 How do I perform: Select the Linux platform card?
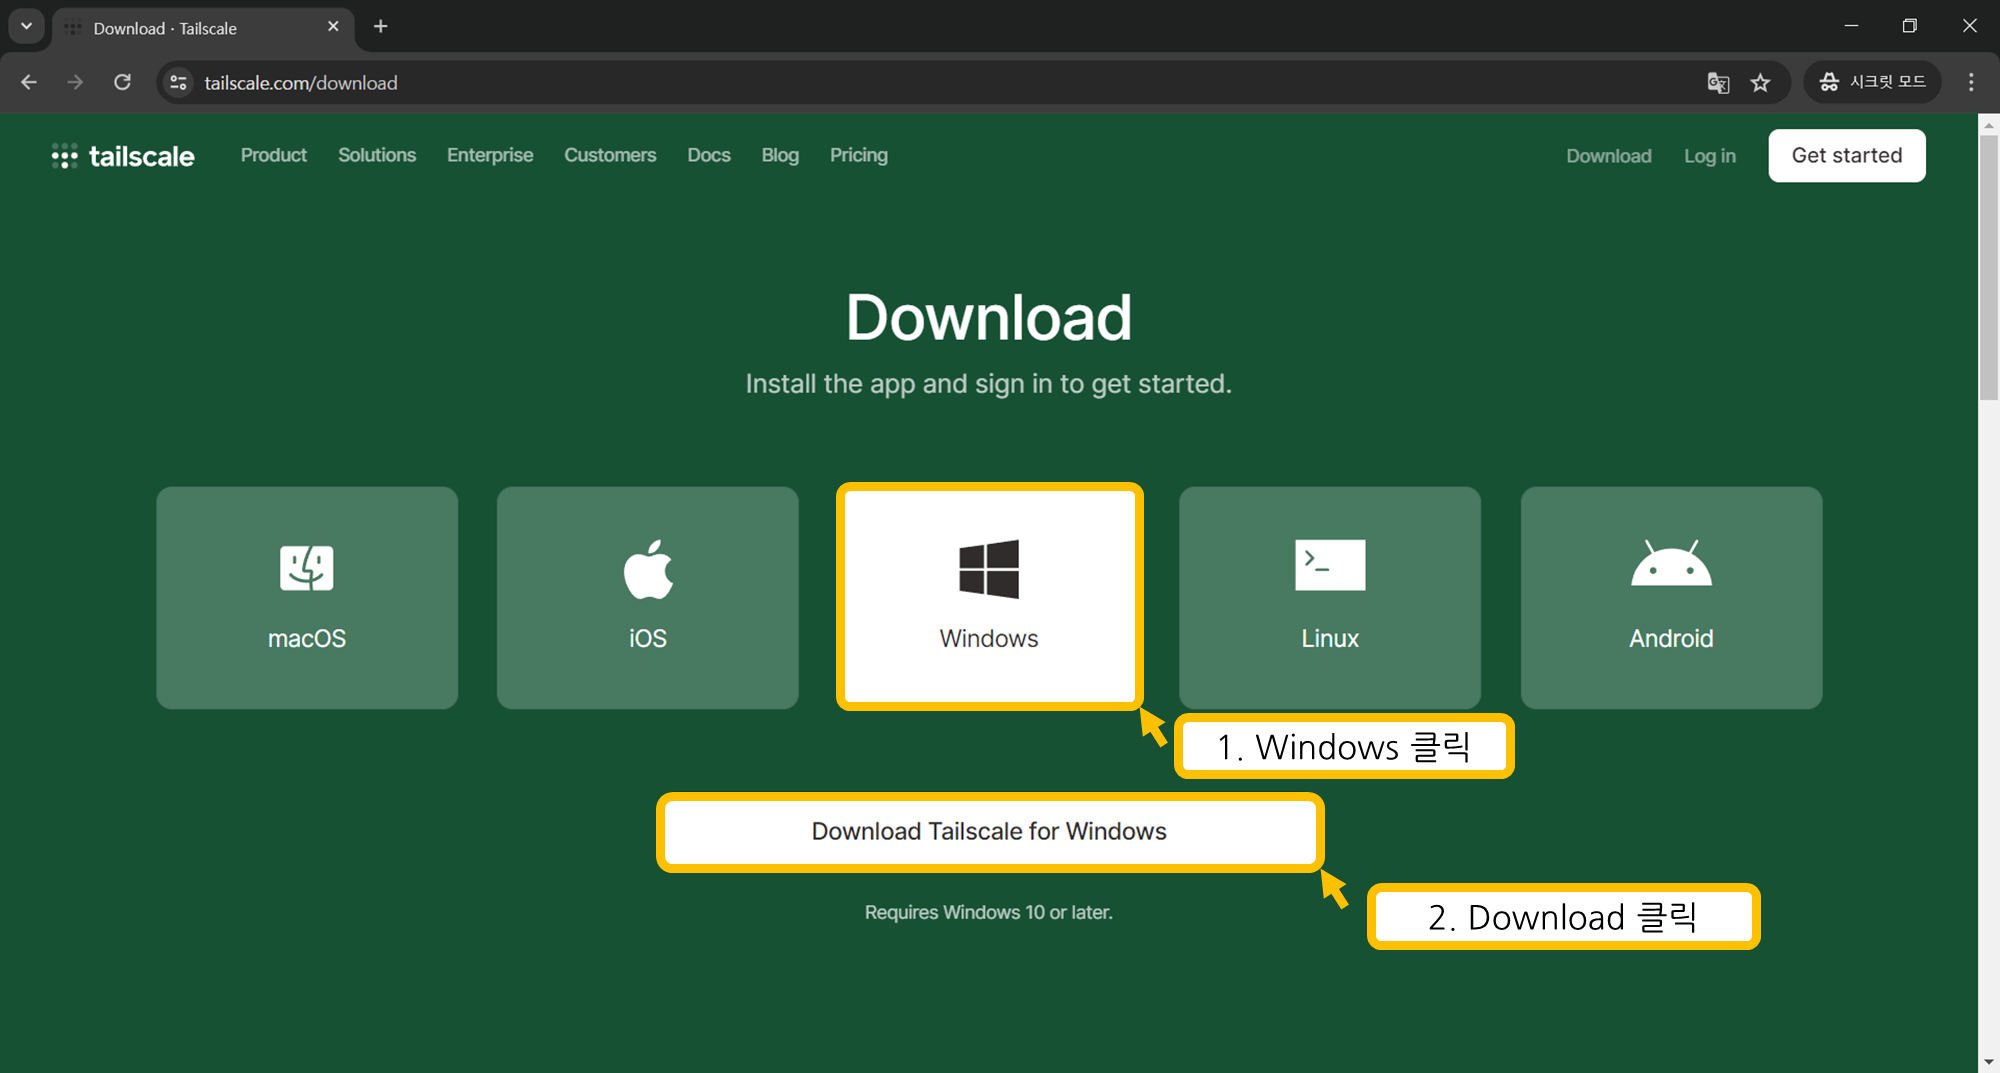tap(1330, 598)
